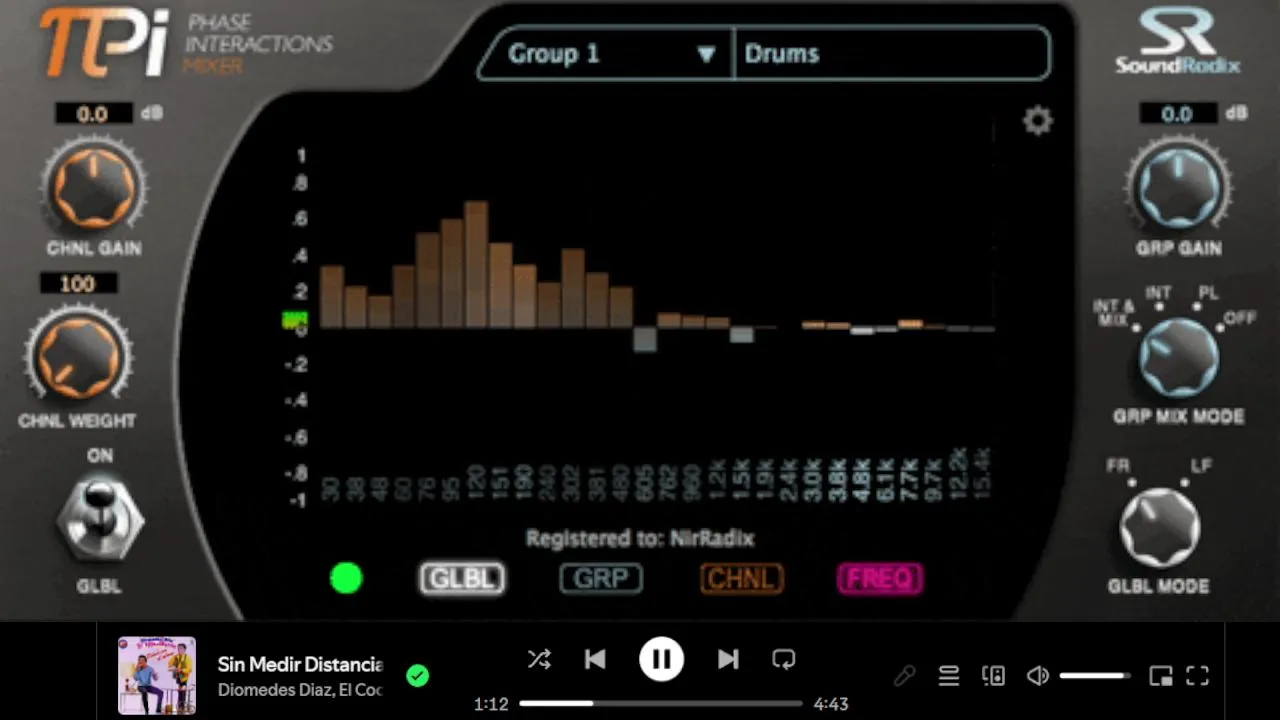Toggle the GRP view button

601,578
